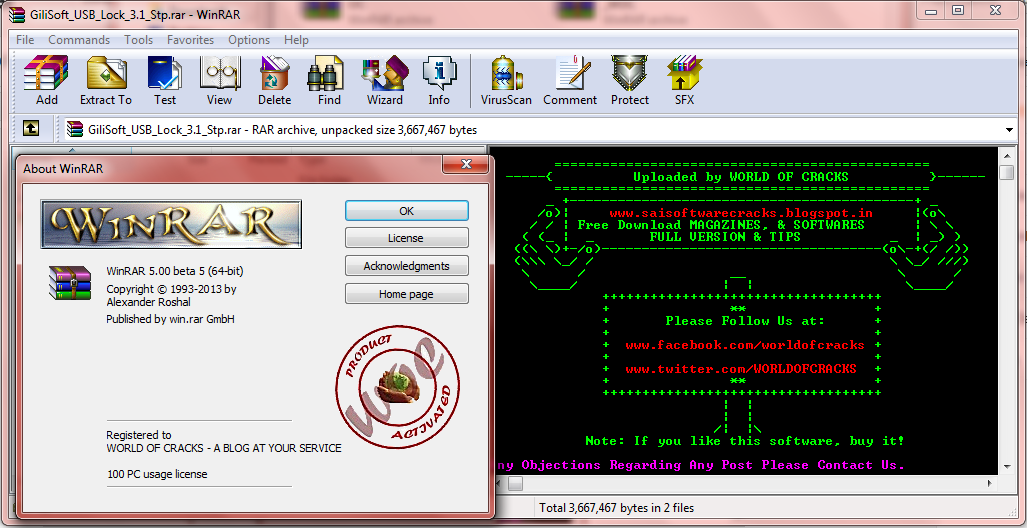
Task: Open the Tools menu
Action: coord(138,40)
